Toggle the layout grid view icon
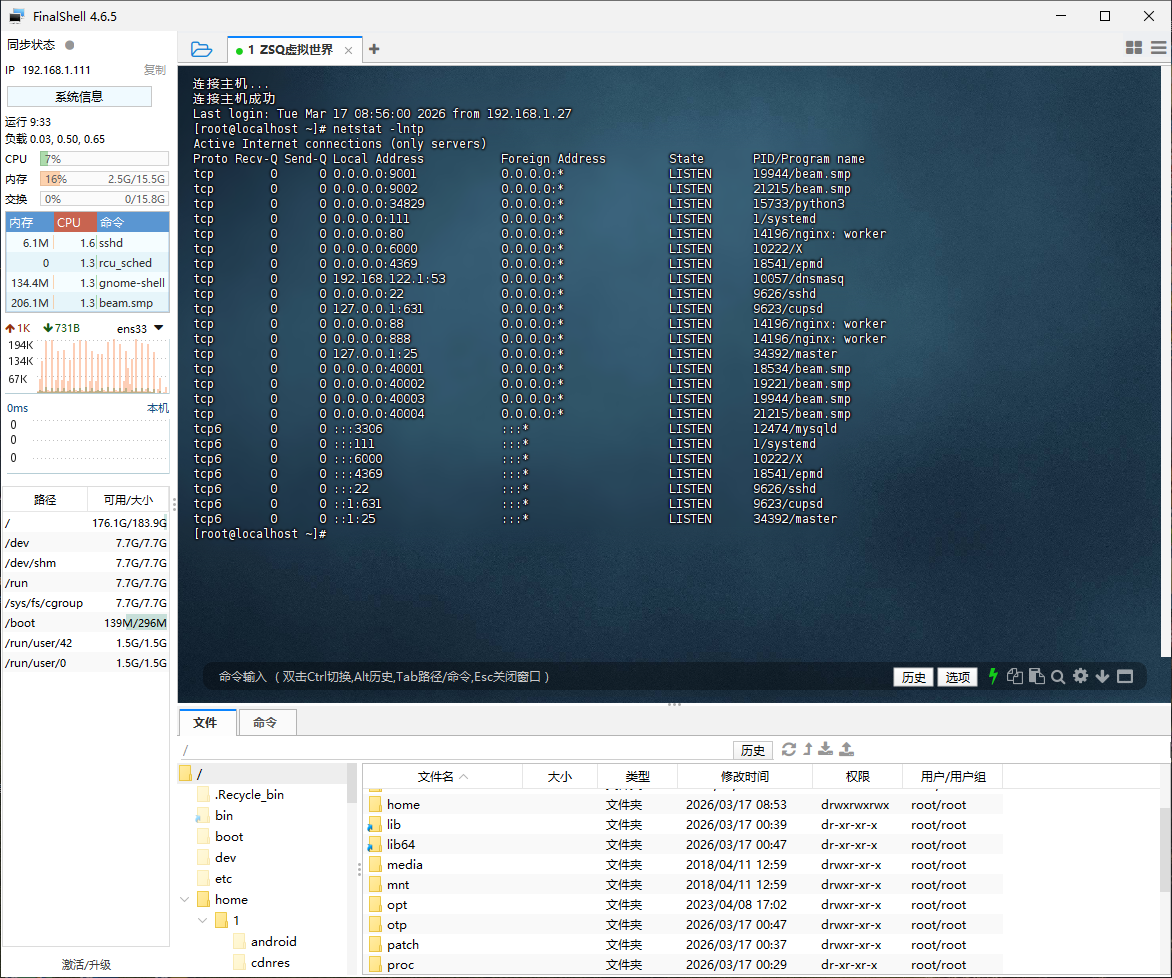This screenshot has height=978, width=1172. [1133, 48]
